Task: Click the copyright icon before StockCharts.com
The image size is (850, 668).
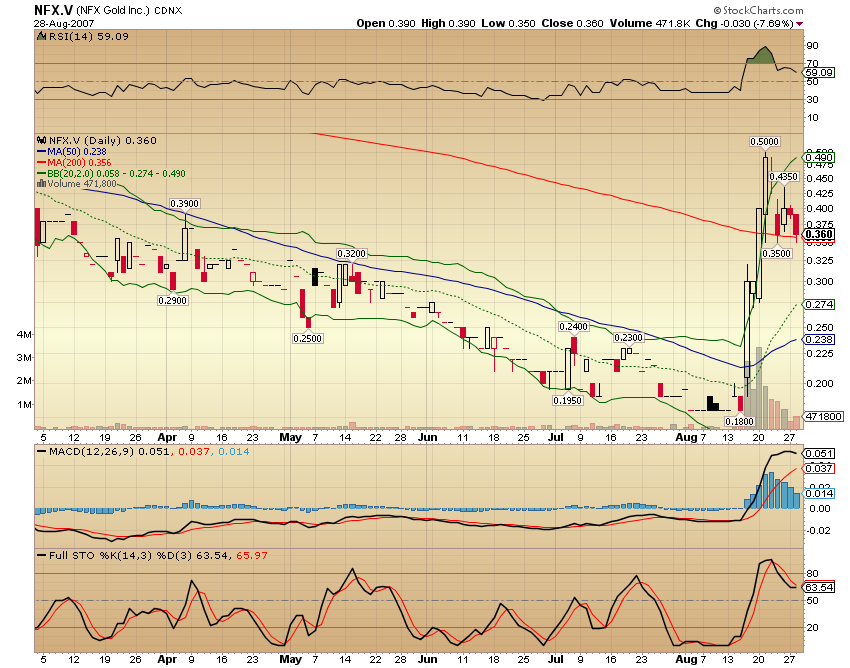Action: (x=717, y=10)
